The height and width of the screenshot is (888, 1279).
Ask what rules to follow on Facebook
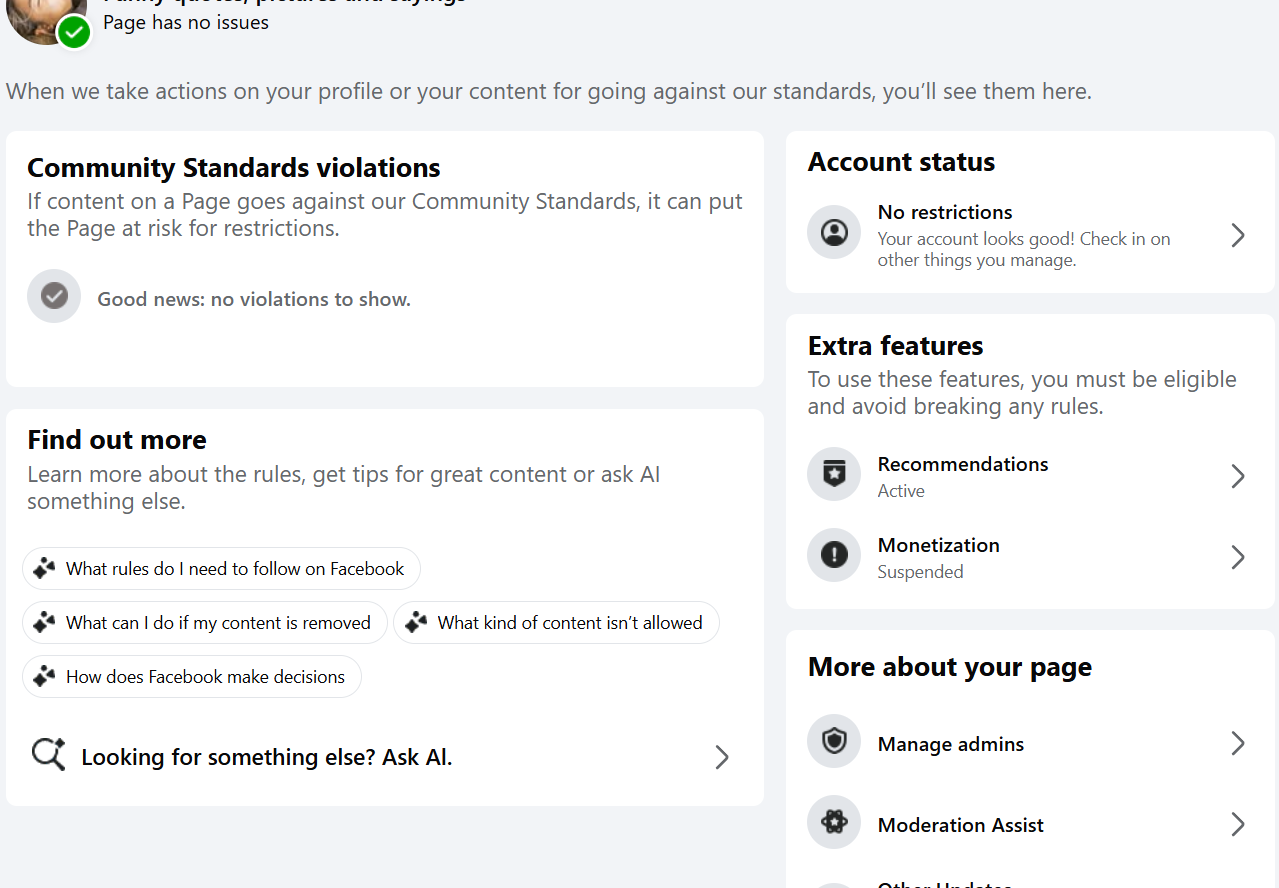coord(222,569)
